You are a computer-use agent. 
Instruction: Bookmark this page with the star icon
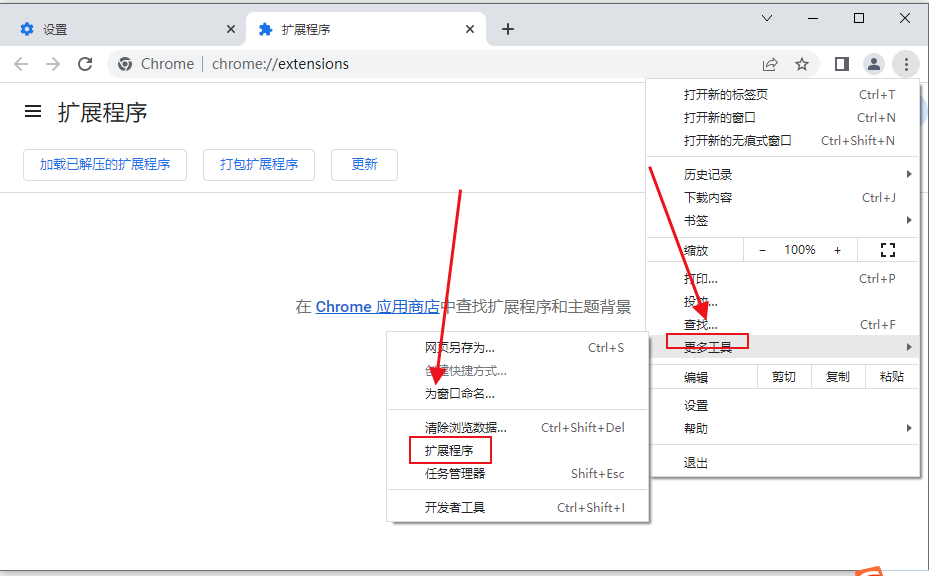802,64
